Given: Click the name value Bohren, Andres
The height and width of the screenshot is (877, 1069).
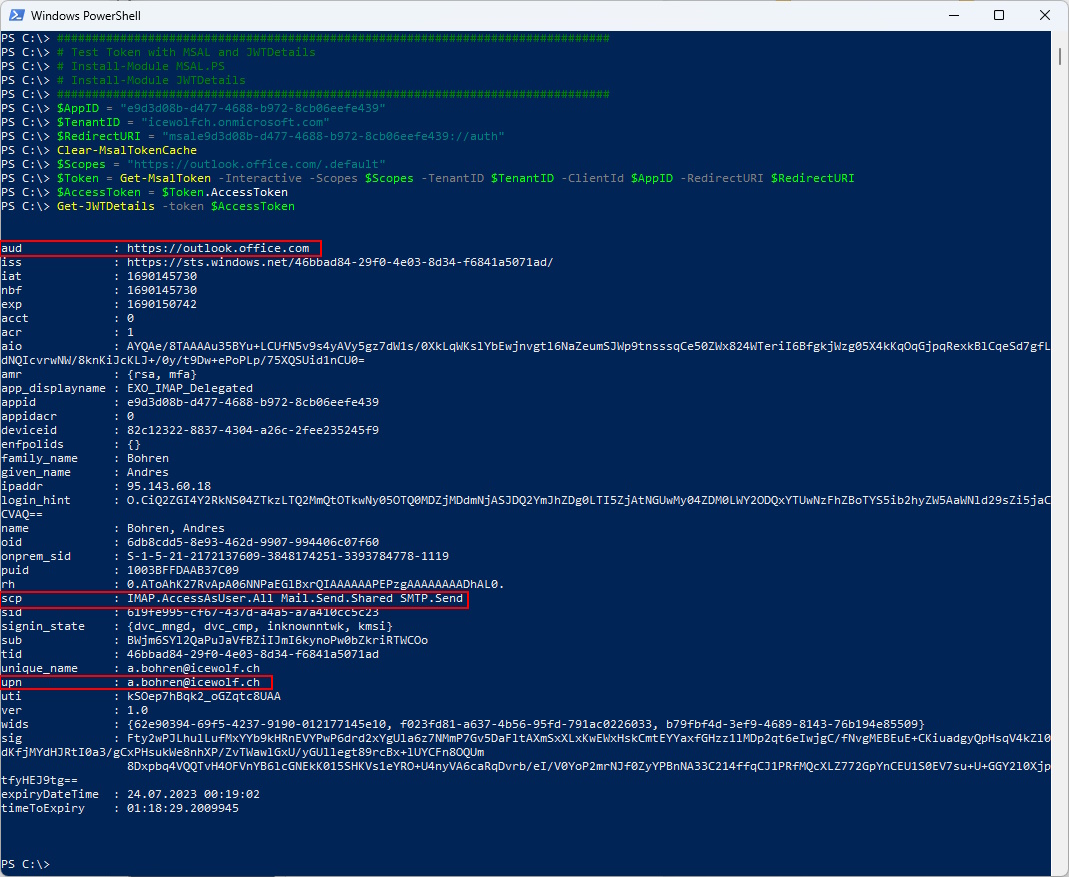Looking at the screenshot, I should (176, 528).
